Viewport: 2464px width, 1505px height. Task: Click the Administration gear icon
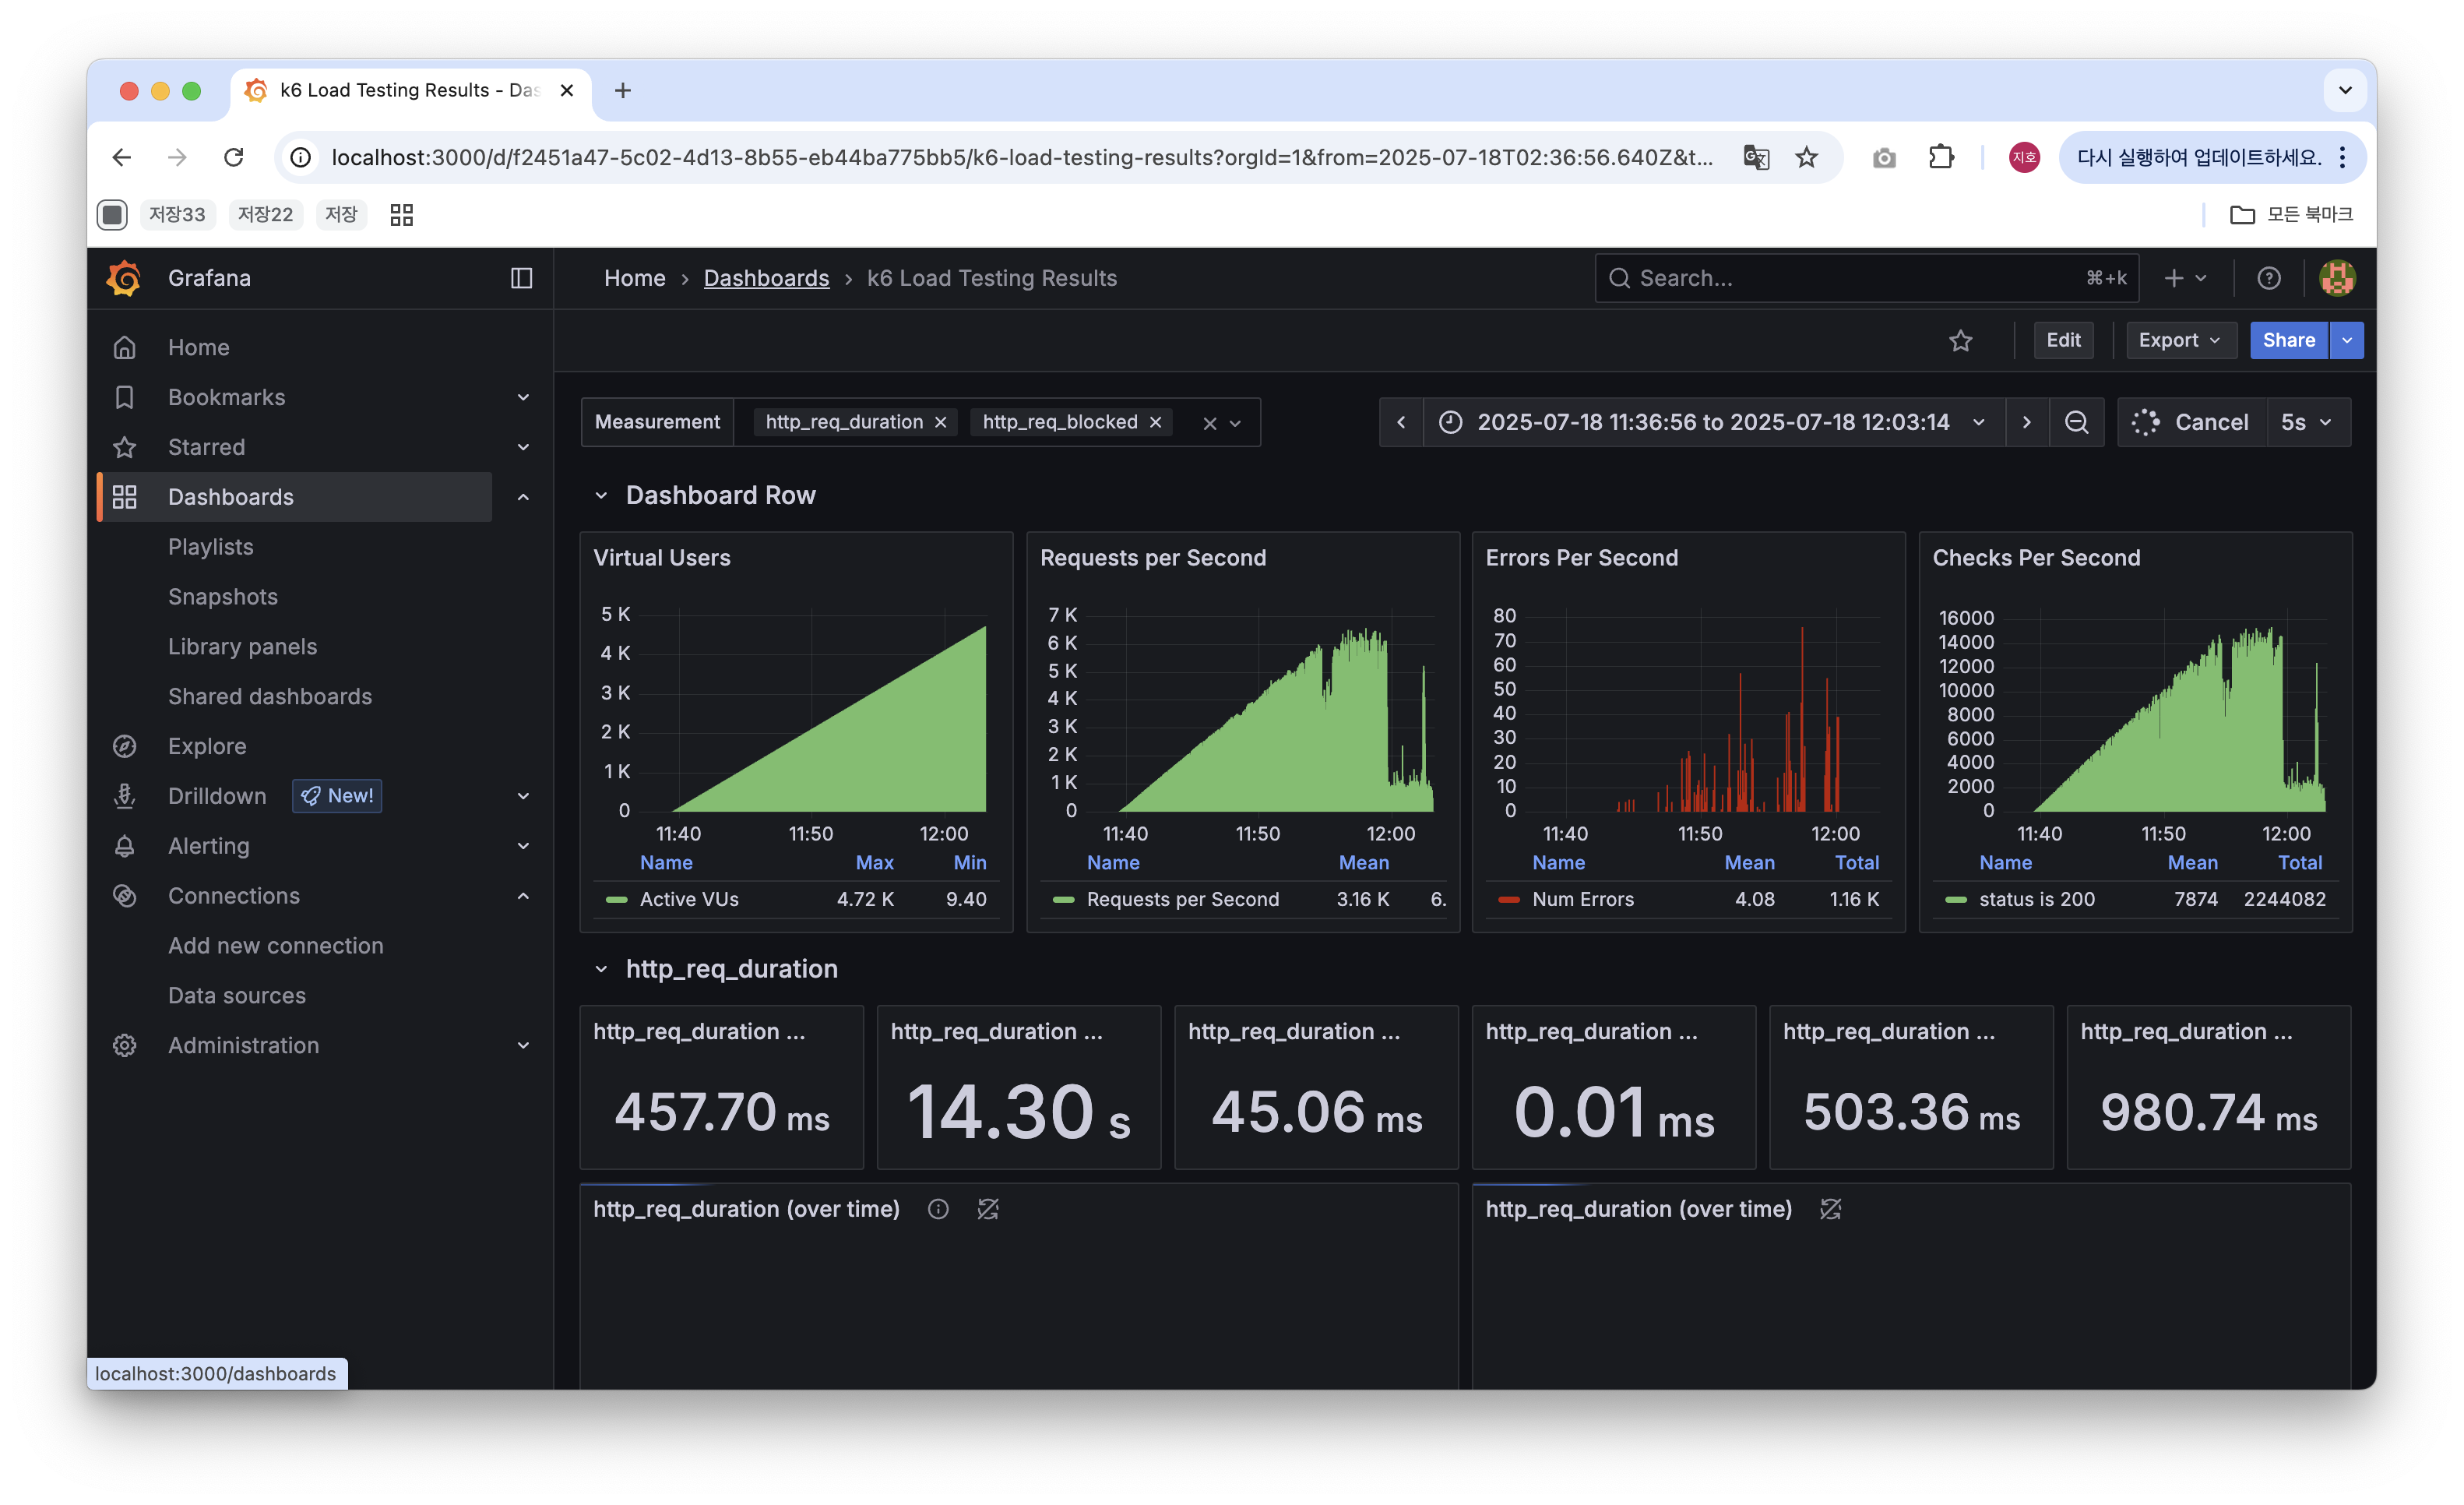(124, 1045)
